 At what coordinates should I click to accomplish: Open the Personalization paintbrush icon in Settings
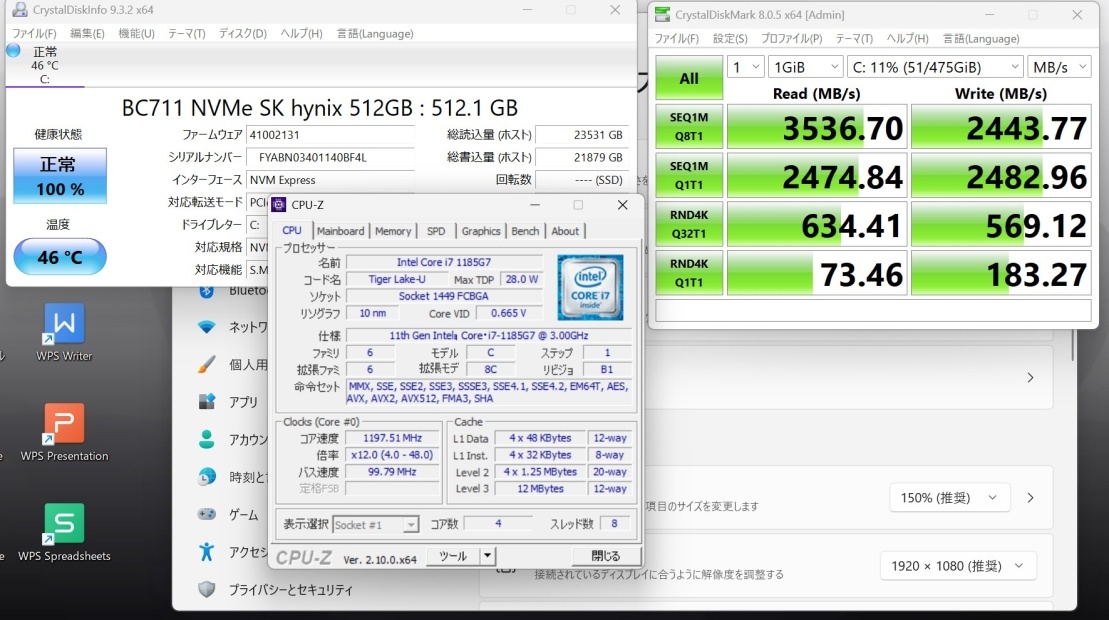207,364
